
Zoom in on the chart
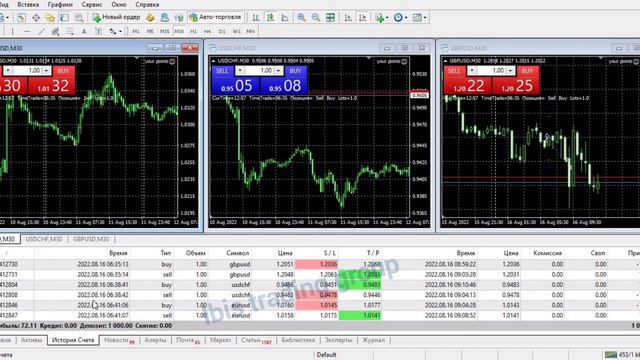(301, 17)
